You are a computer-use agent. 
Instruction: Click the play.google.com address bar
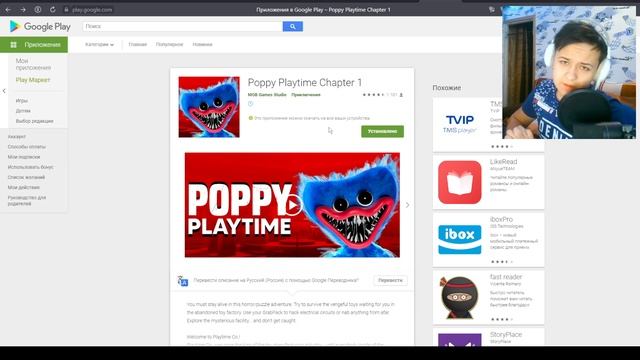[x=92, y=10]
